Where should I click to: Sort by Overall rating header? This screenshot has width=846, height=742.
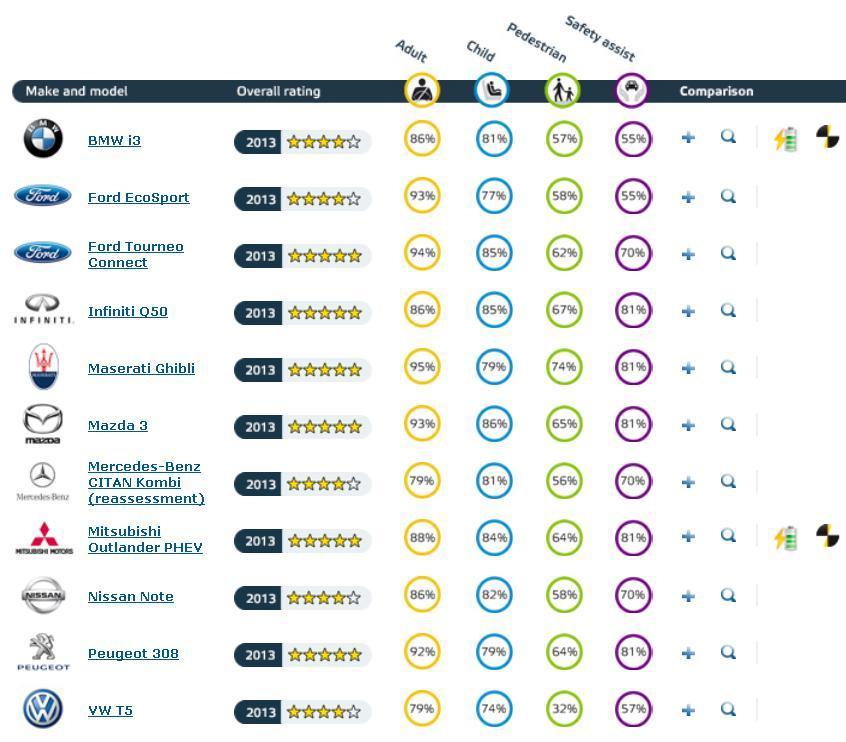pos(278,91)
